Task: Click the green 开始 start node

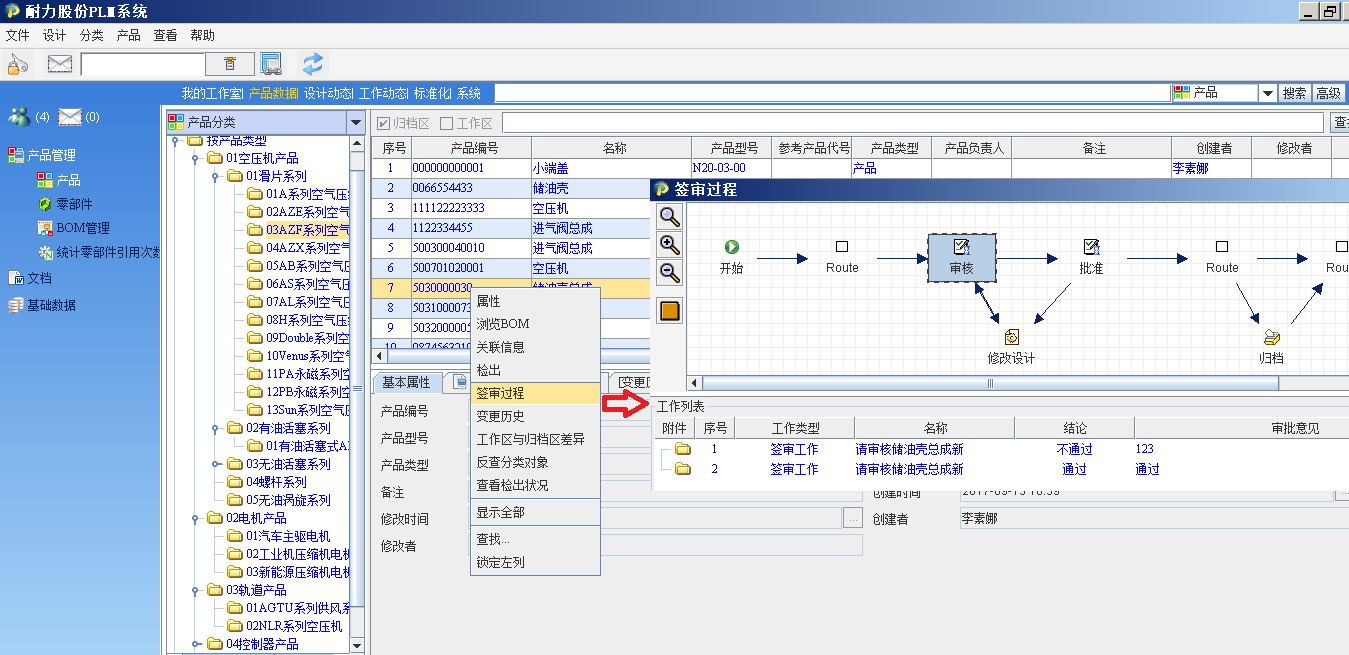Action: click(732, 247)
